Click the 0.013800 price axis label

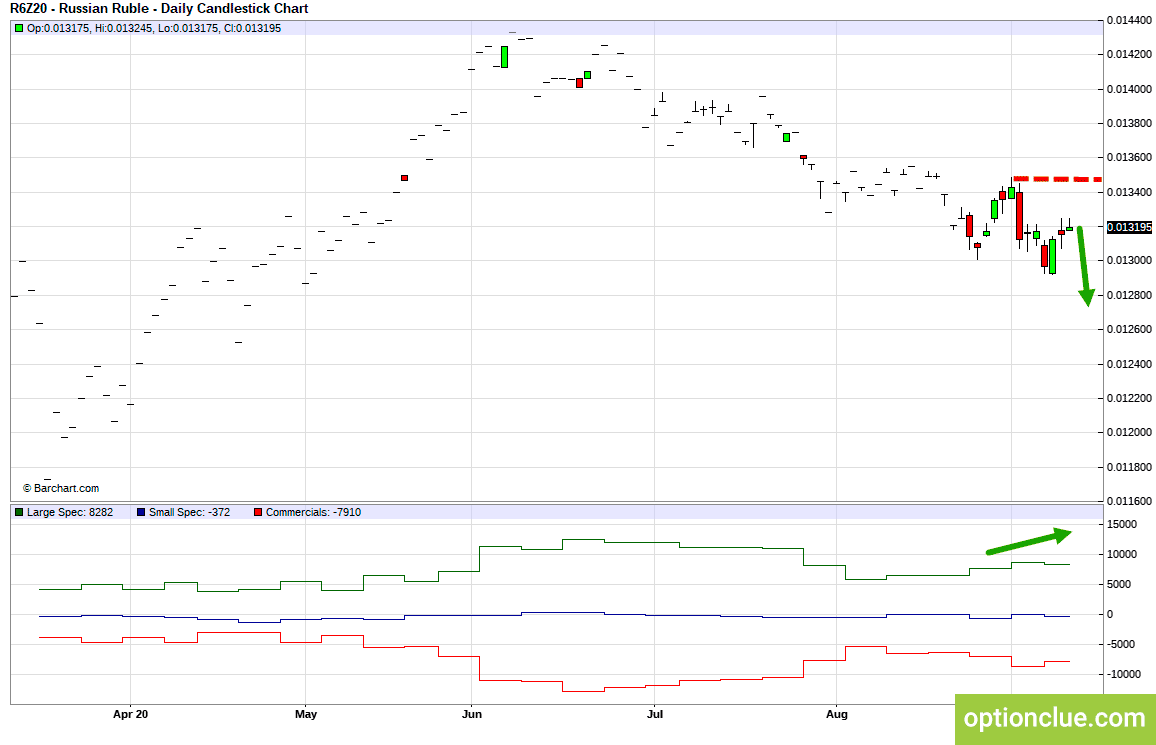pos(1129,123)
